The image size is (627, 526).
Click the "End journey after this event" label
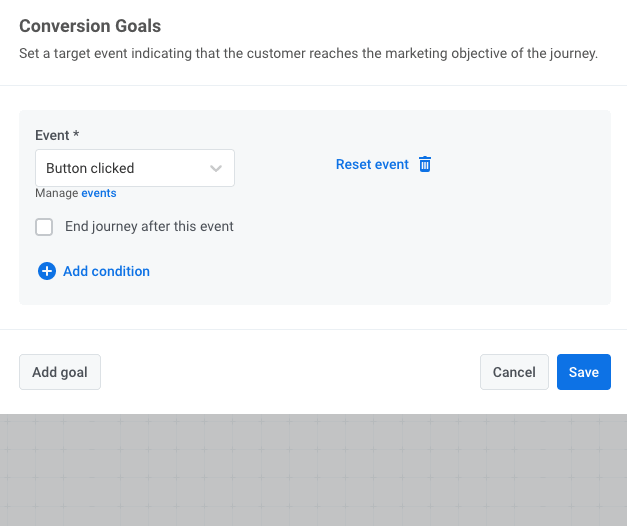click(x=149, y=227)
